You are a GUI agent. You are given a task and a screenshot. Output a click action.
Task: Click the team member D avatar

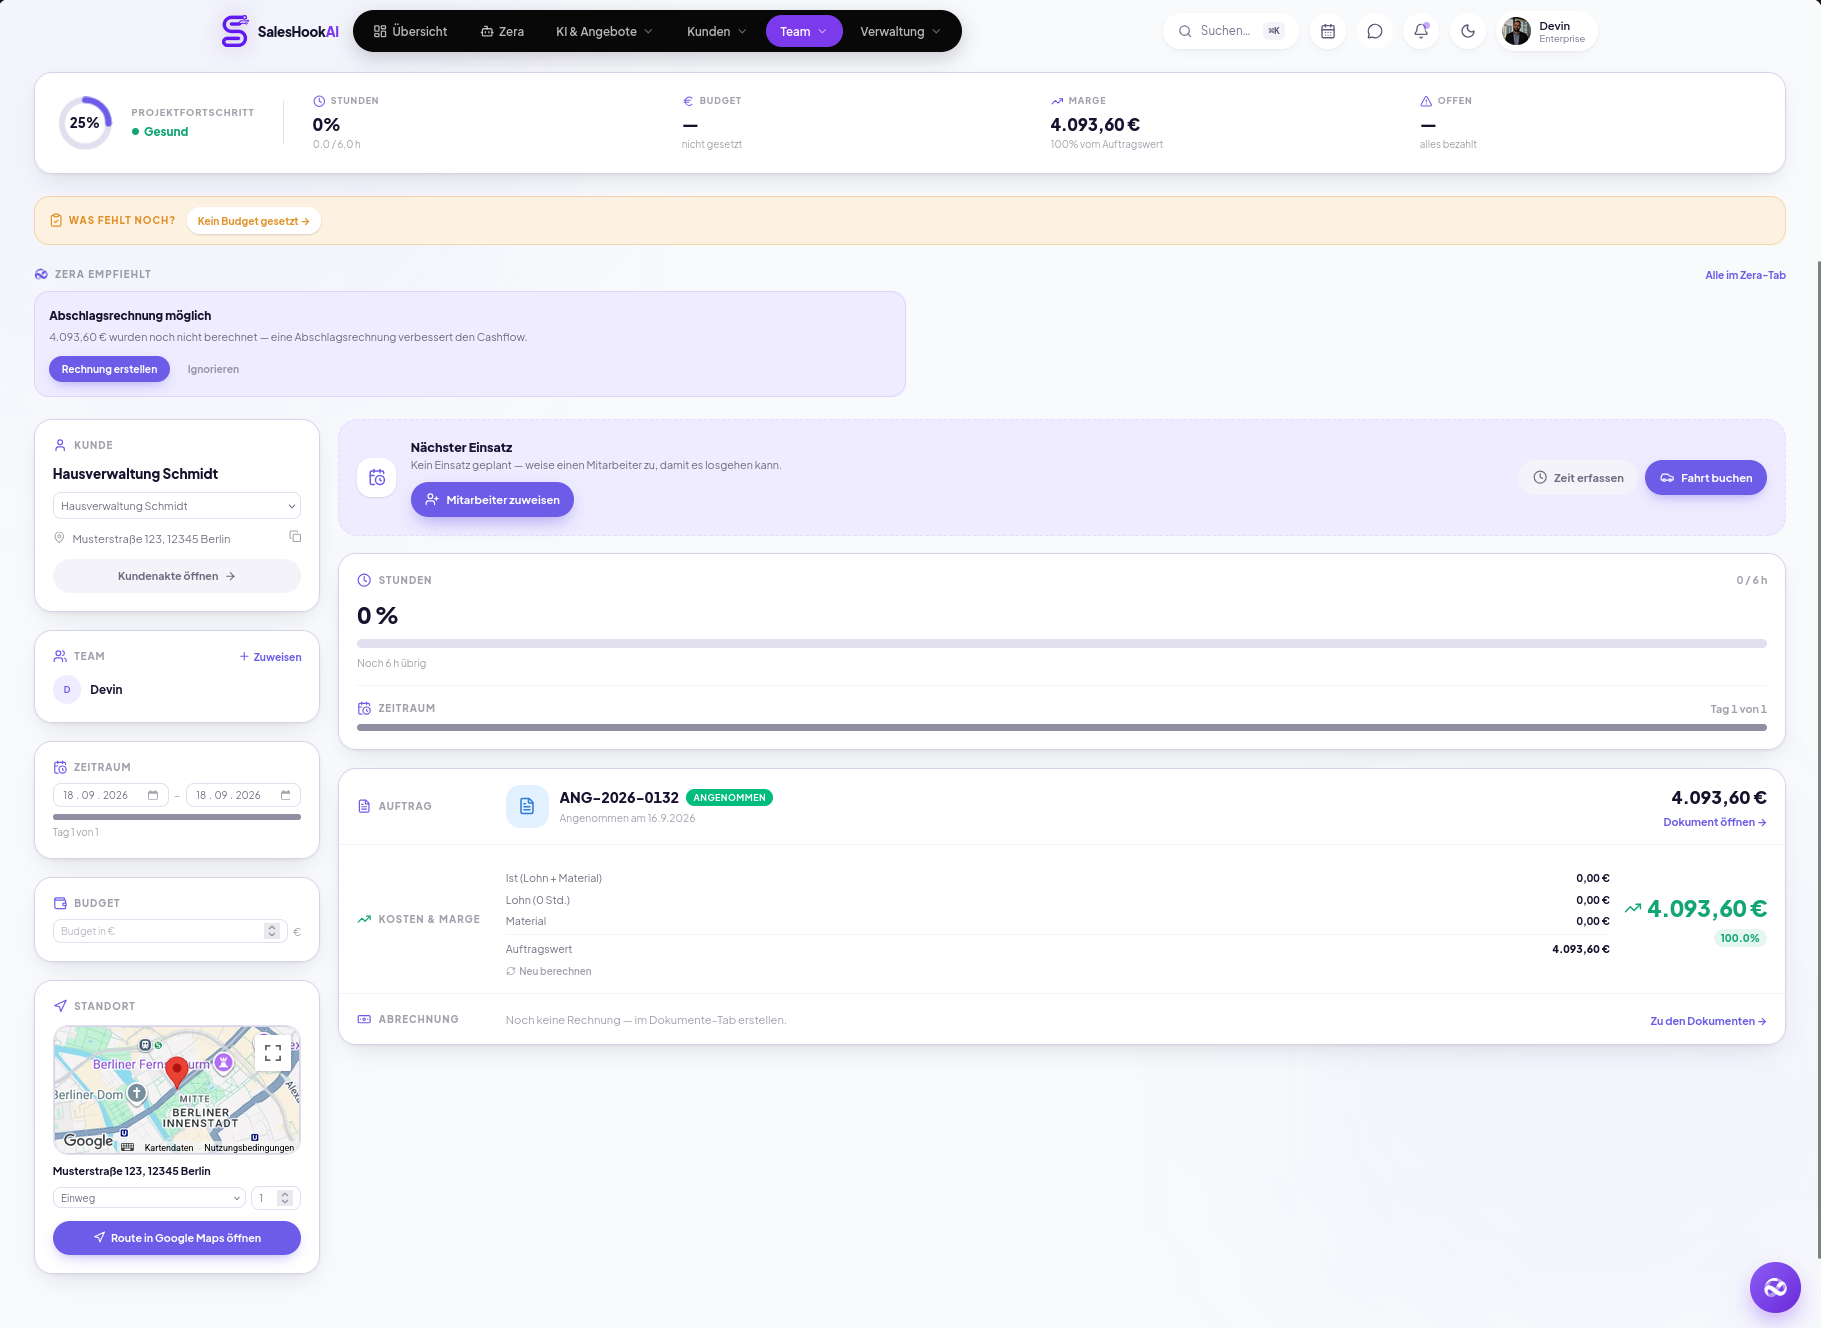point(67,689)
